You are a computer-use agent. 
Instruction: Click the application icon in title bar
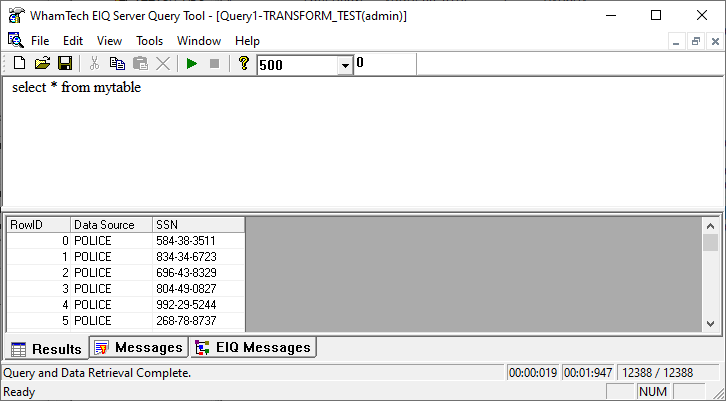point(16,16)
